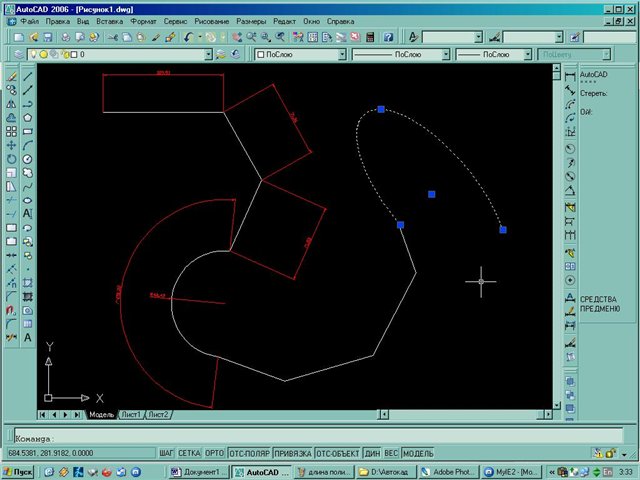Image resolution: width=640 pixels, height=480 pixels.
Task: Choose the Circle drawing tool
Action: (x=27, y=158)
